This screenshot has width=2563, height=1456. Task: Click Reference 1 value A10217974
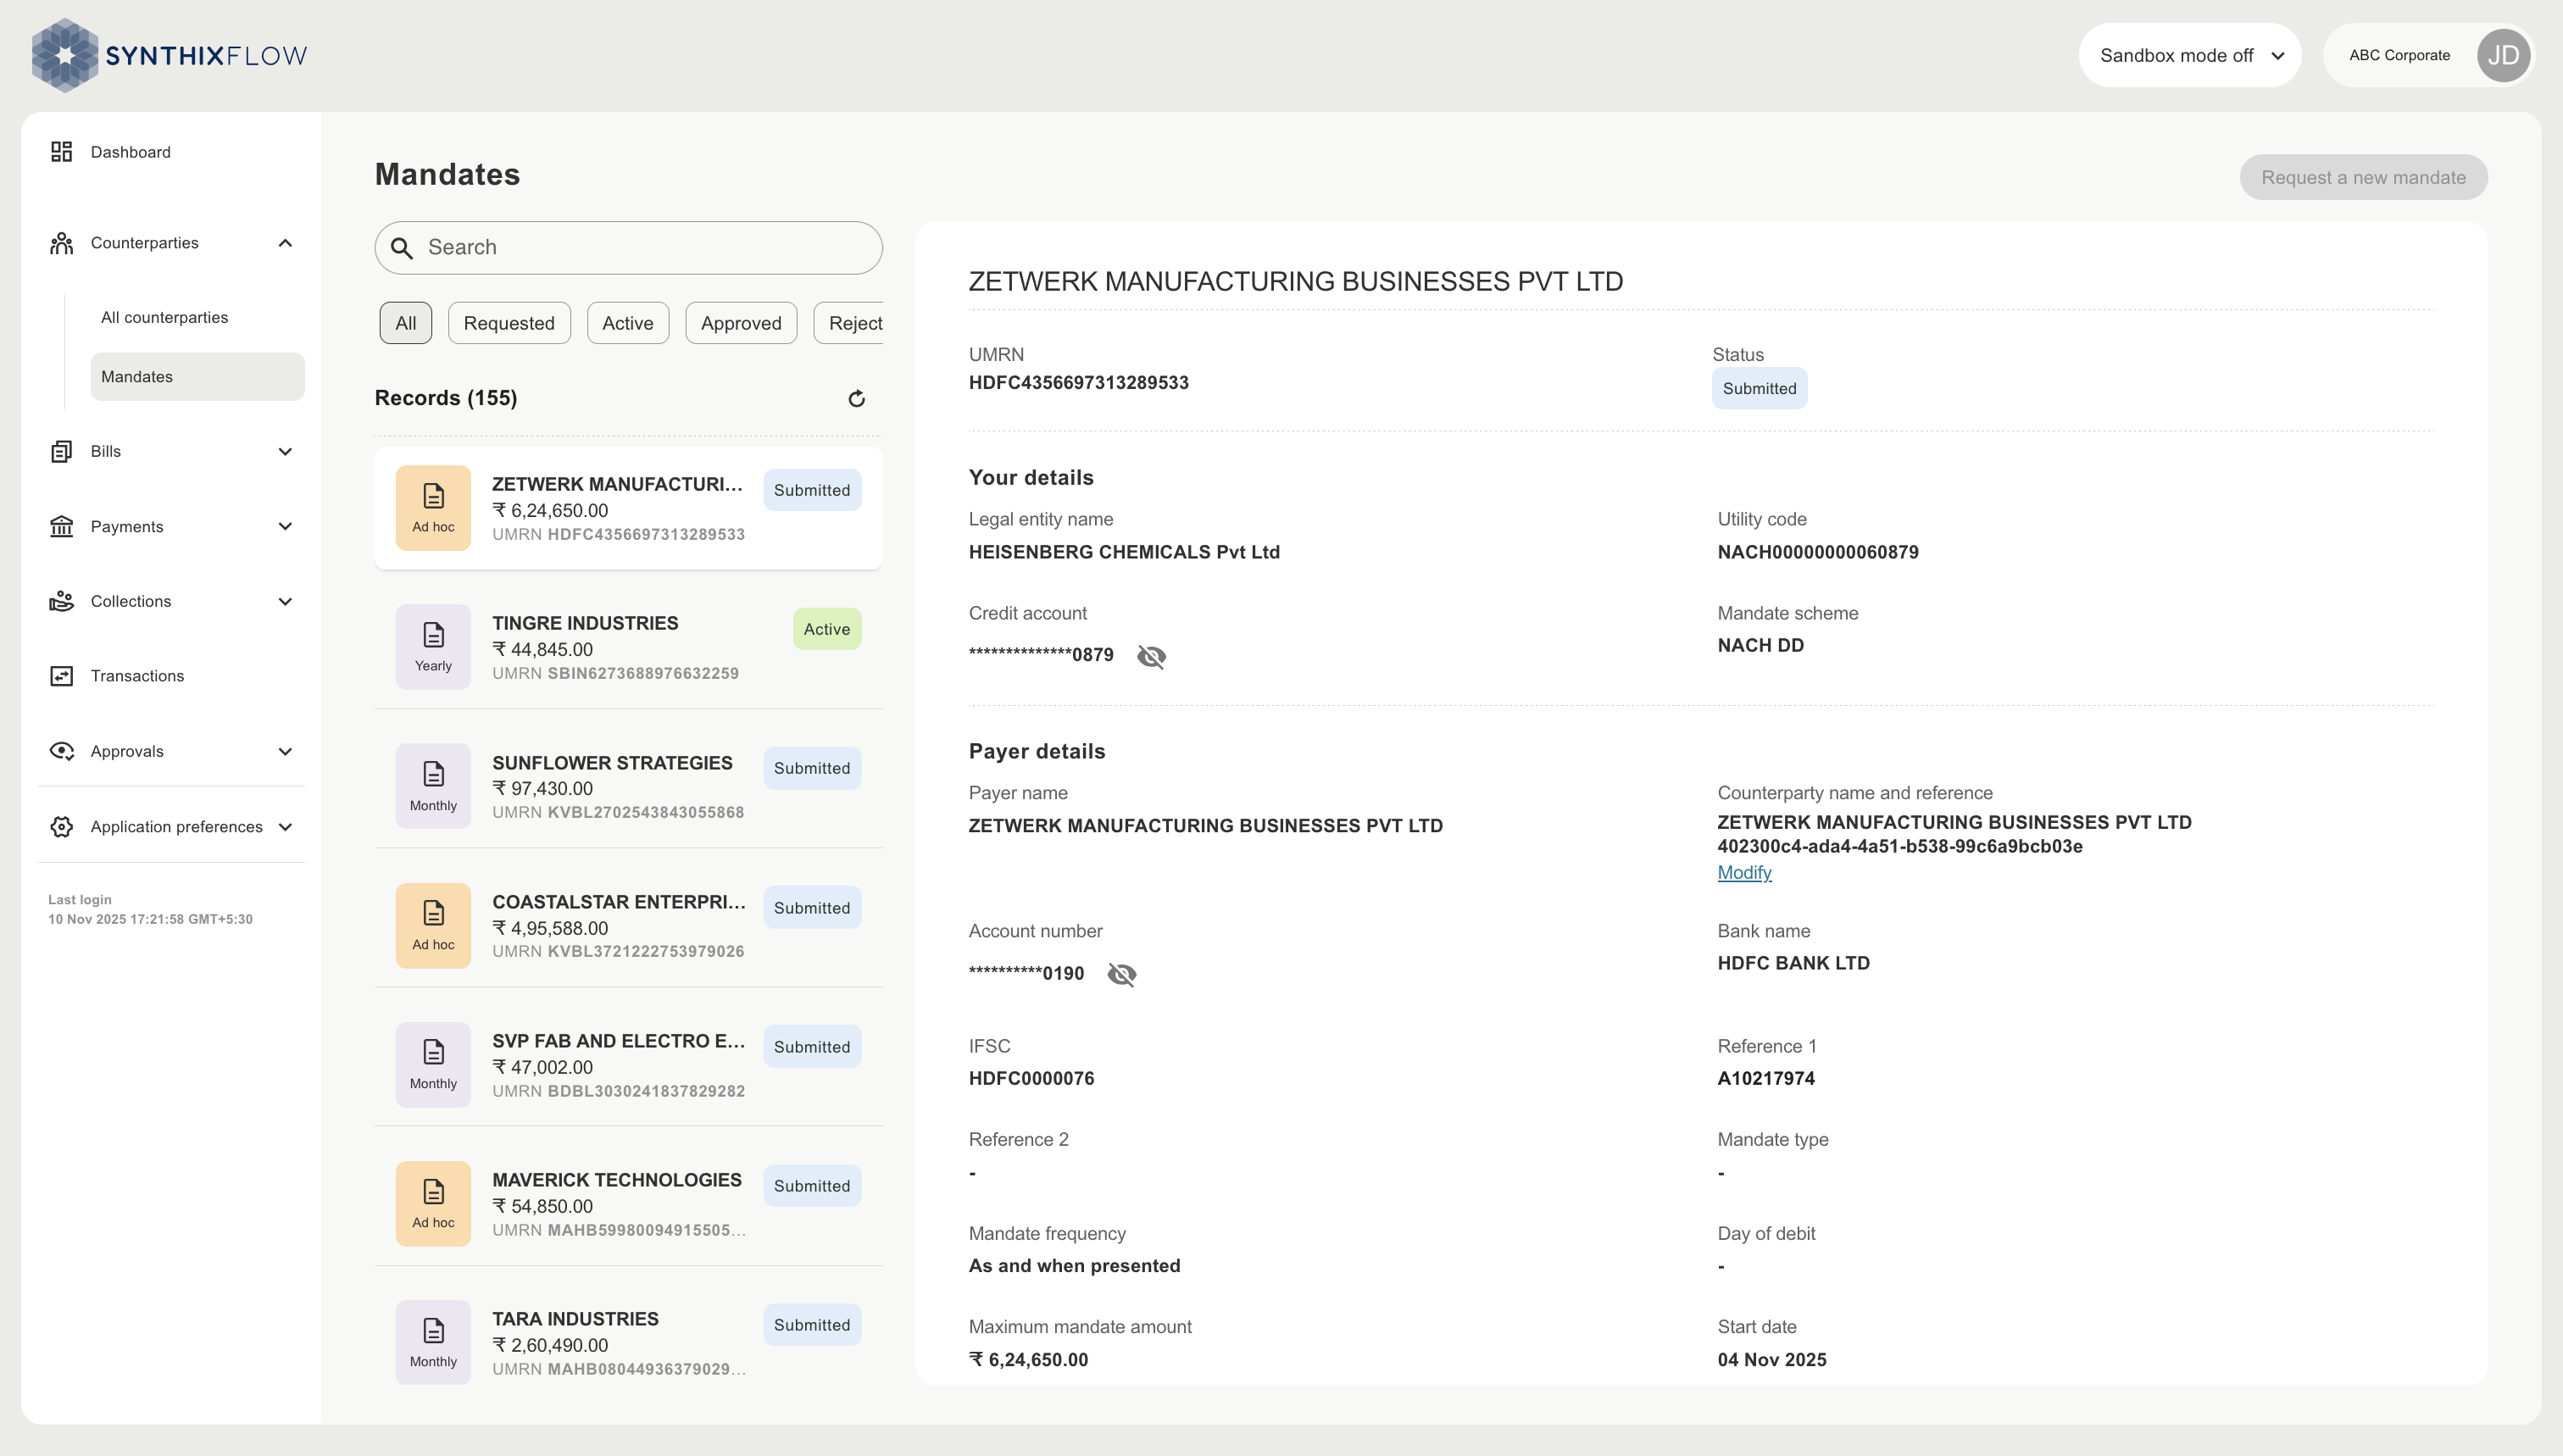click(1765, 1079)
